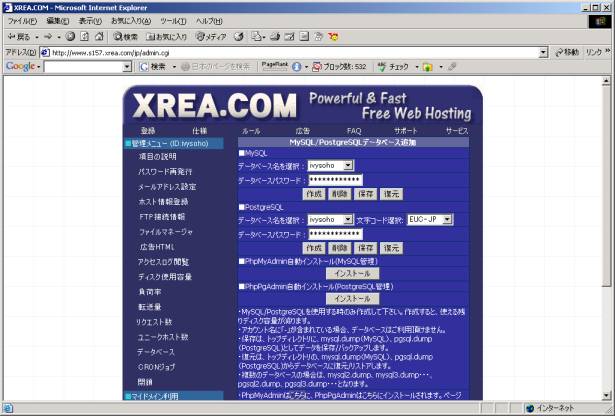615x416 pixels.
Task: Open the ファイル(F) menu
Action: tap(22, 21)
